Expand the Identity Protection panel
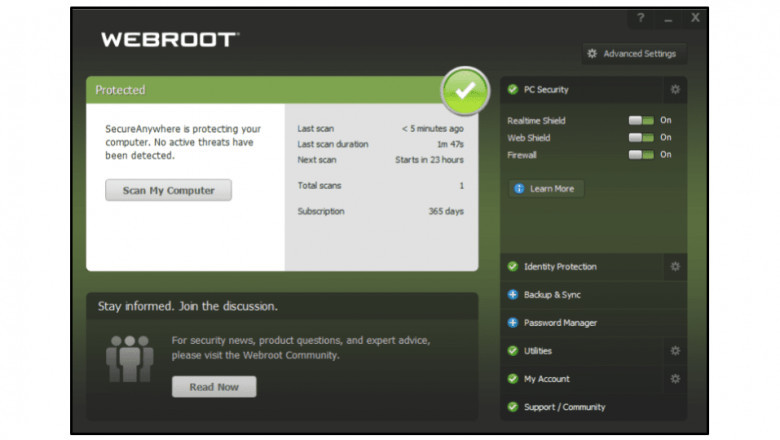The image size is (780, 440). coord(559,267)
